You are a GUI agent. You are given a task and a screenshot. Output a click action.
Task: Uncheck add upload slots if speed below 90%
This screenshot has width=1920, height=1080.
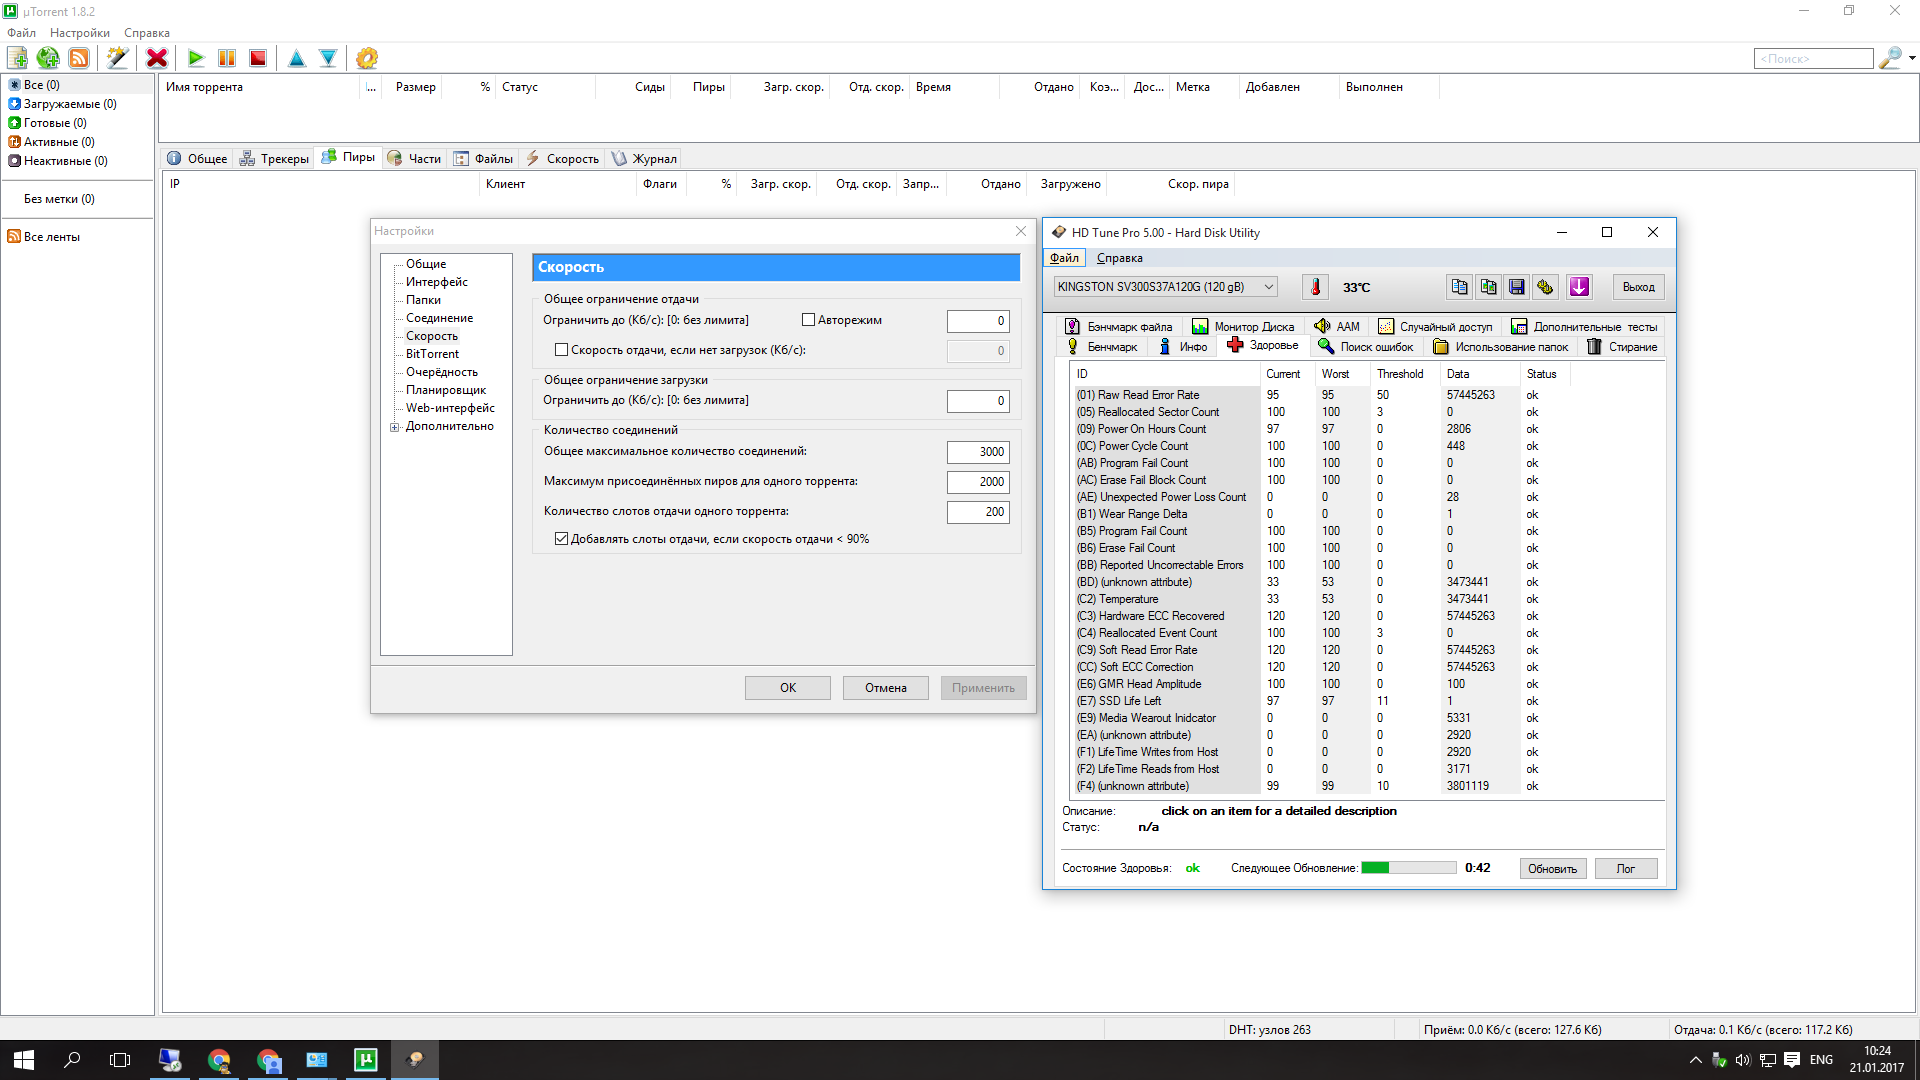tap(561, 539)
